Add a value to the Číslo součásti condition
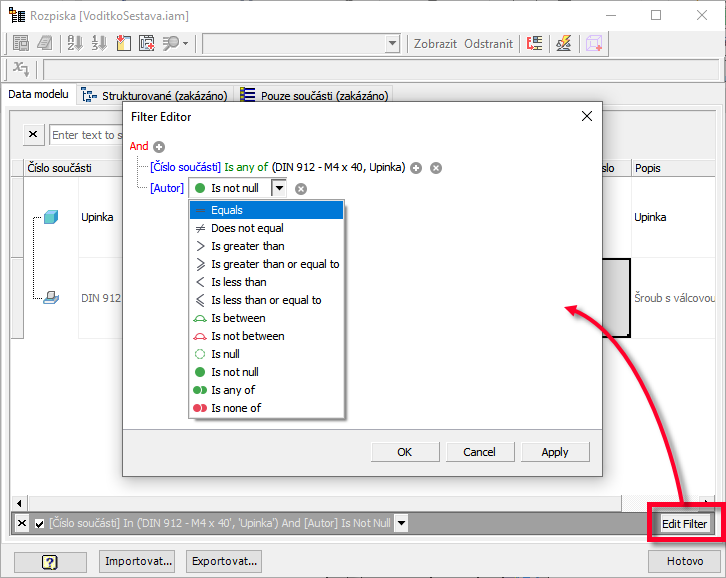Screen dimensions: 726x578 pyautogui.click(x=417, y=168)
